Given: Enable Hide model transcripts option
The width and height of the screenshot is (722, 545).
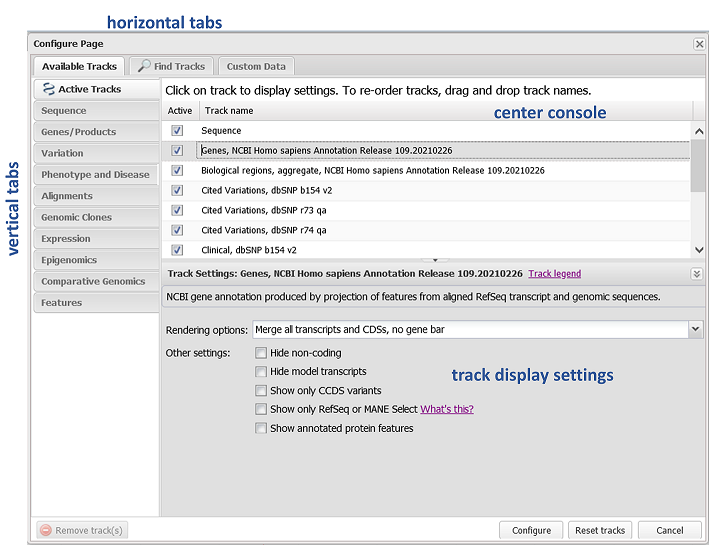Looking at the screenshot, I should click(261, 371).
